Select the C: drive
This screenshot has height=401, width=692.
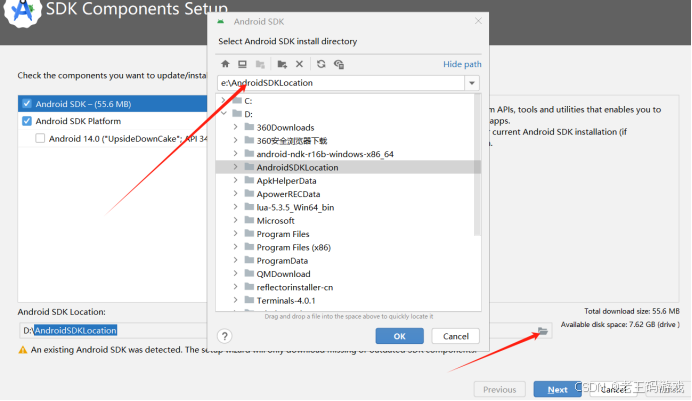pyautogui.click(x=248, y=101)
